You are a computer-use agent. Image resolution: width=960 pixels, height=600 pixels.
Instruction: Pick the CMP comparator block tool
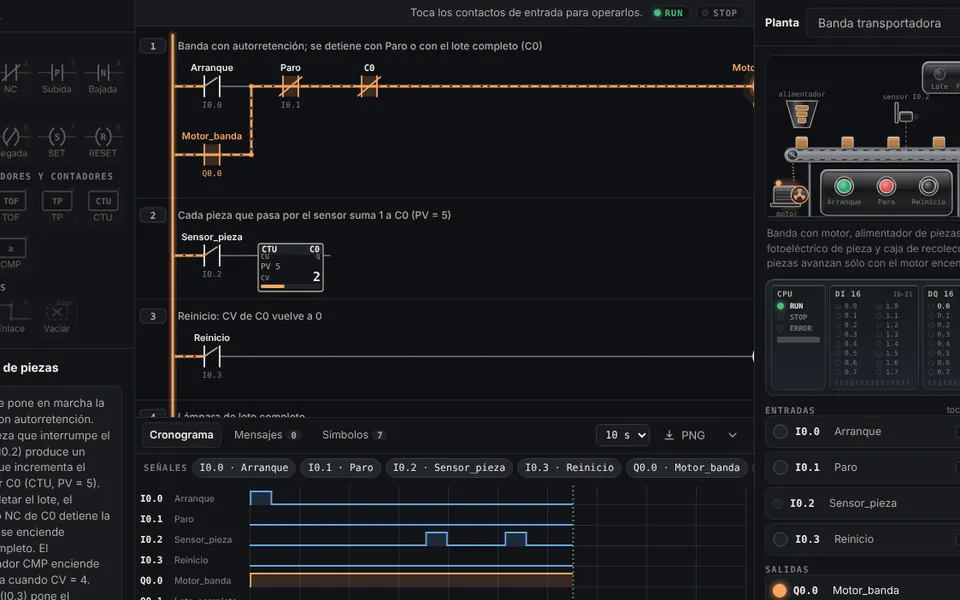10,253
